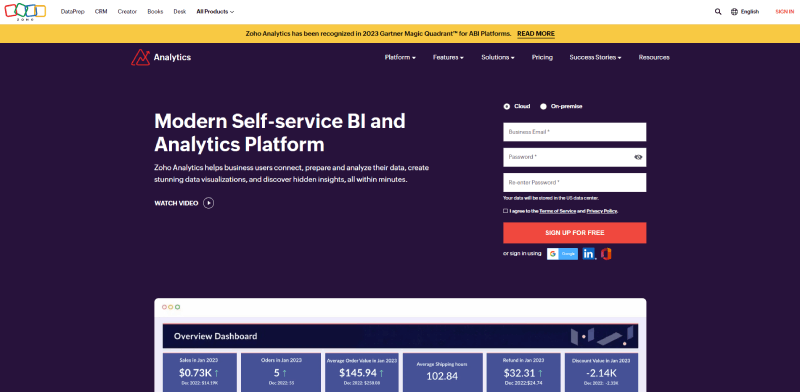
Task: Open the Privacy Policy link
Action: 602,211
